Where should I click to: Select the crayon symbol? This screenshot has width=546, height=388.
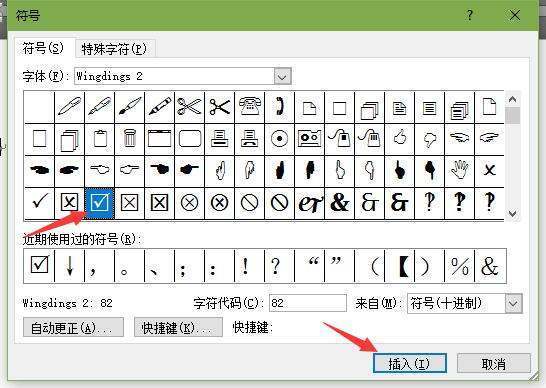(159, 107)
